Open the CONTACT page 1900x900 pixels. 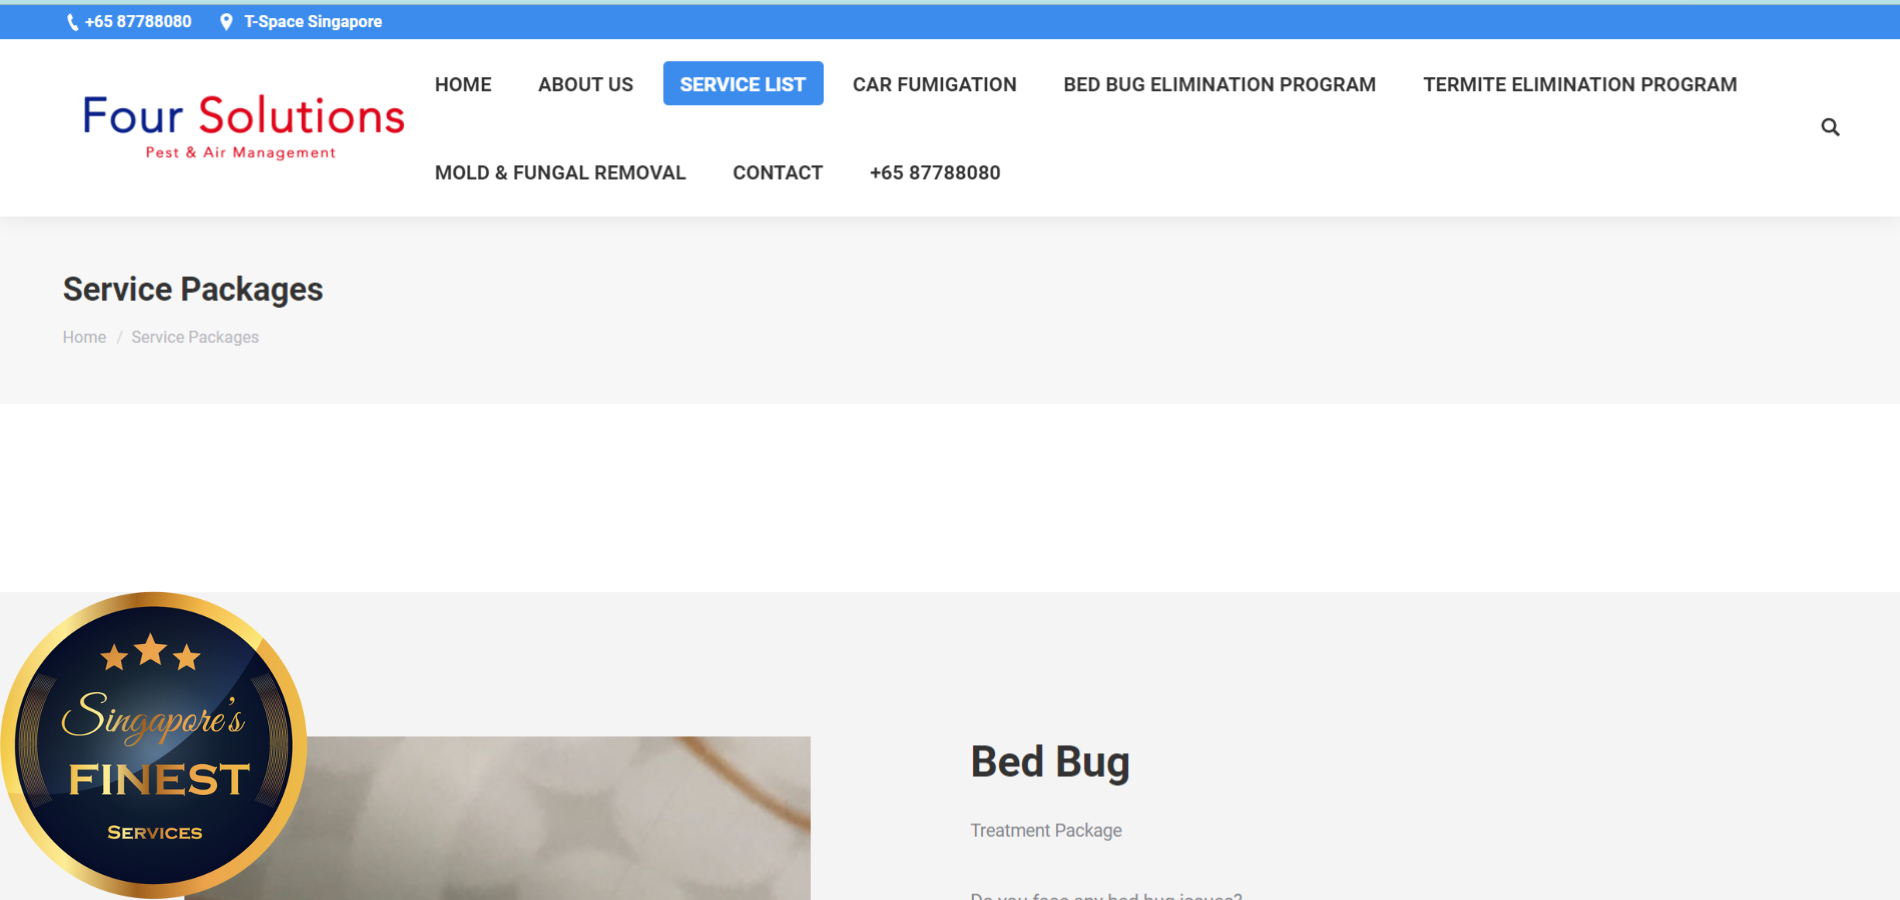tap(777, 173)
